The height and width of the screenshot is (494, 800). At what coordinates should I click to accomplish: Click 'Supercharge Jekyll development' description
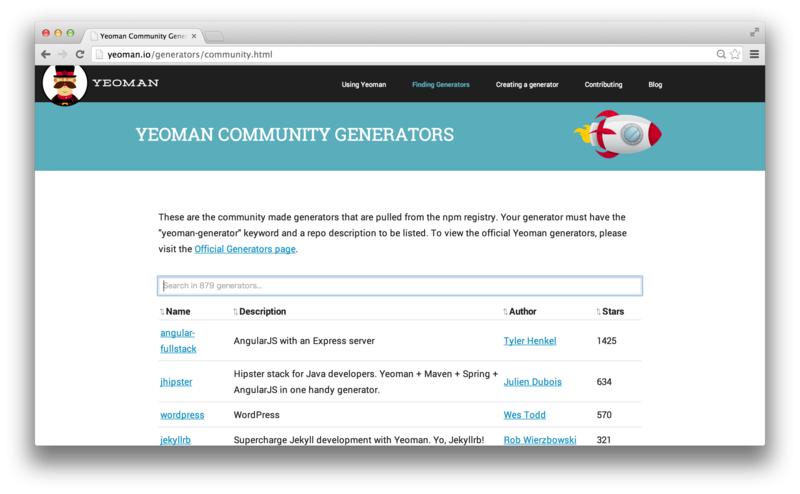coord(359,440)
